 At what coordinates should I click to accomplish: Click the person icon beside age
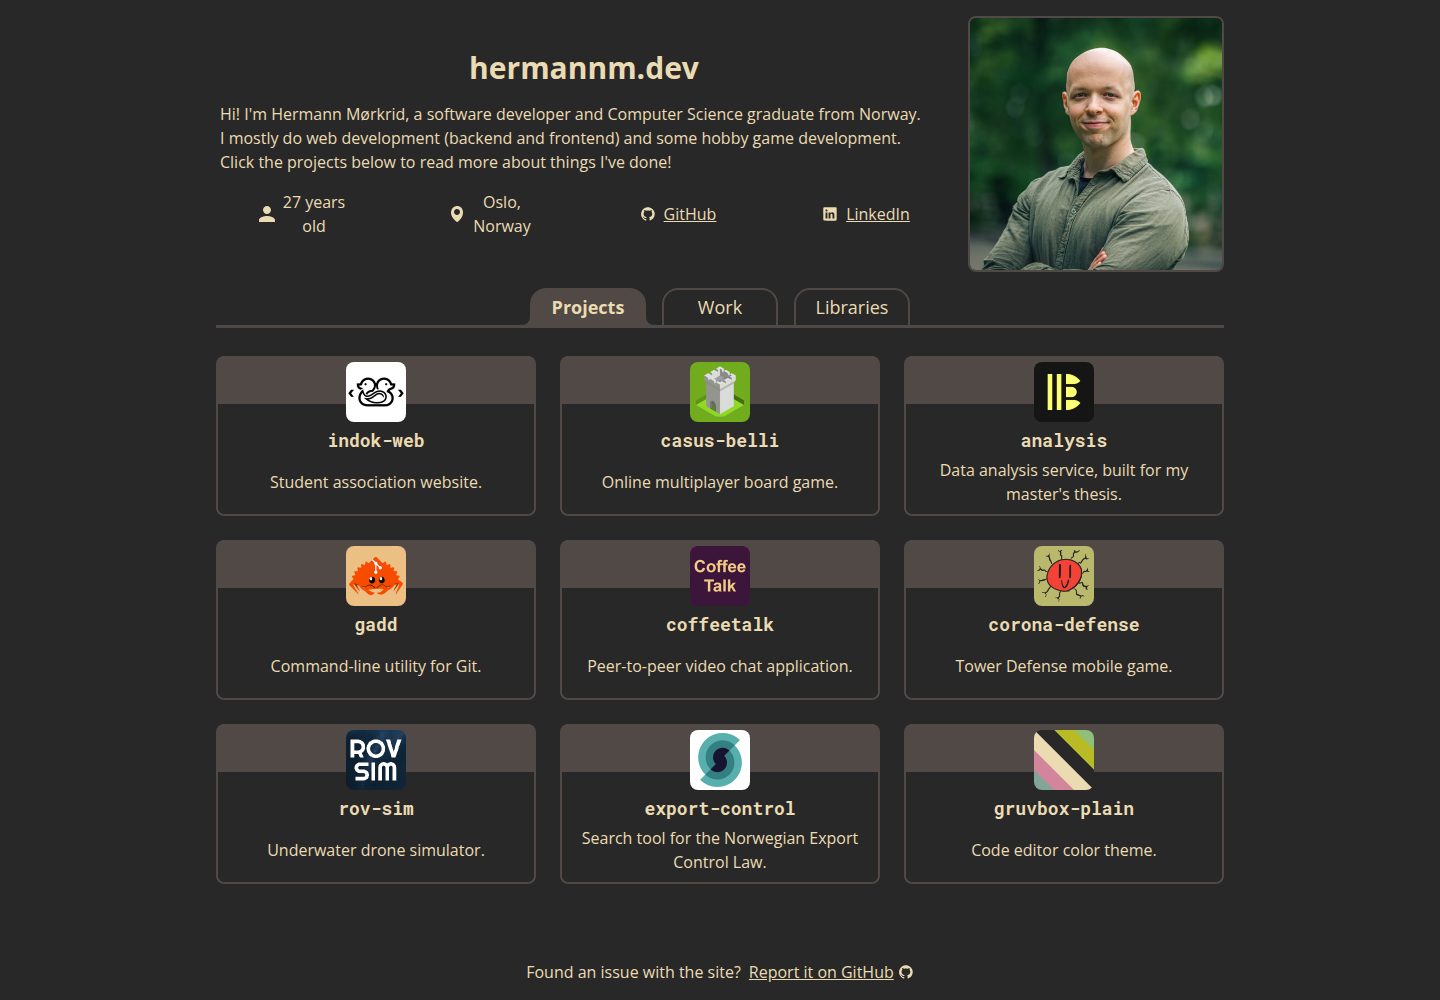[x=267, y=214]
